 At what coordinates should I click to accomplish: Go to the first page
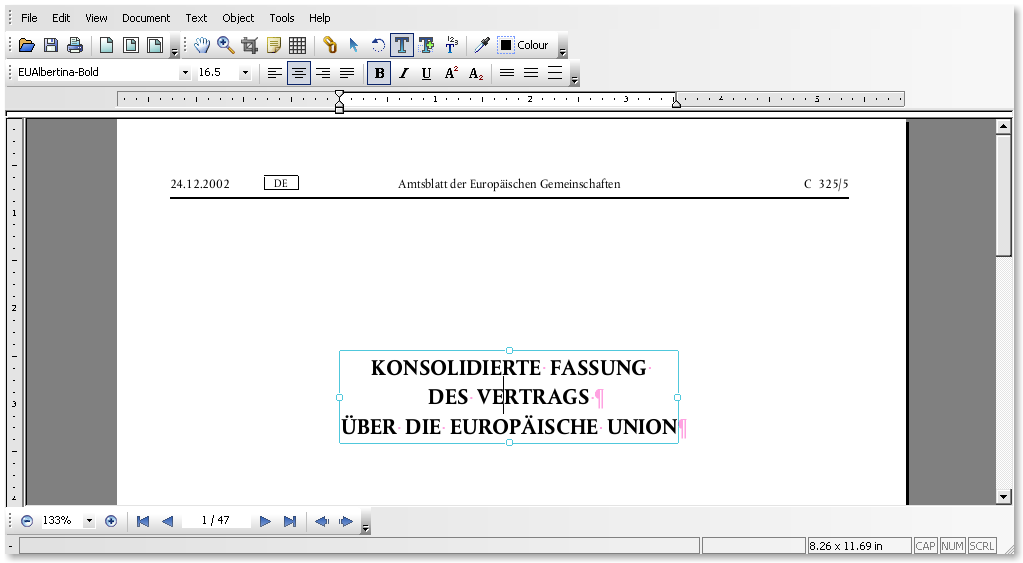click(143, 521)
